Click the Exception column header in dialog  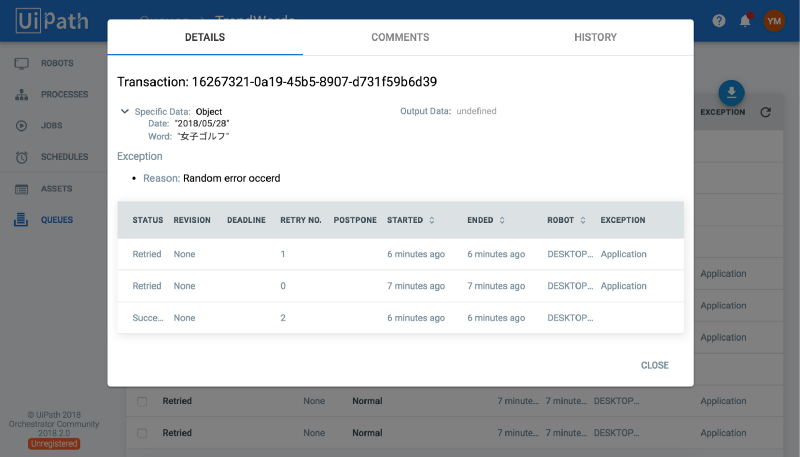point(623,220)
